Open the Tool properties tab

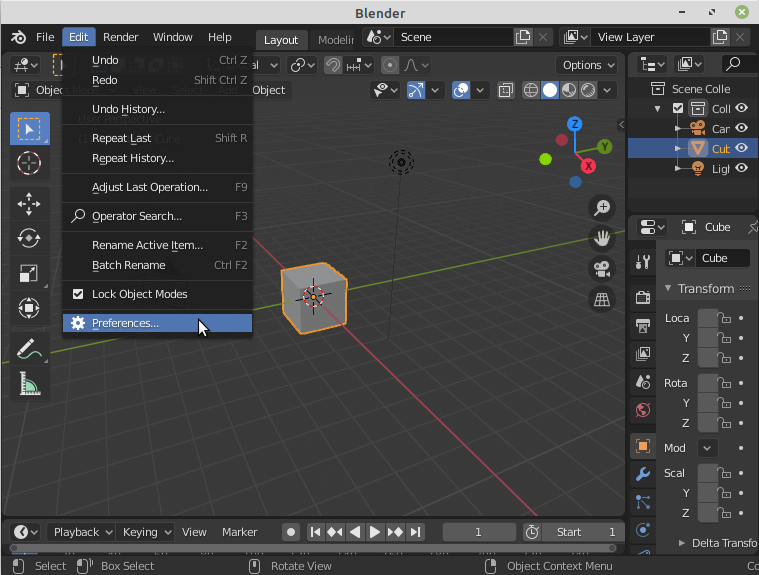click(x=643, y=262)
